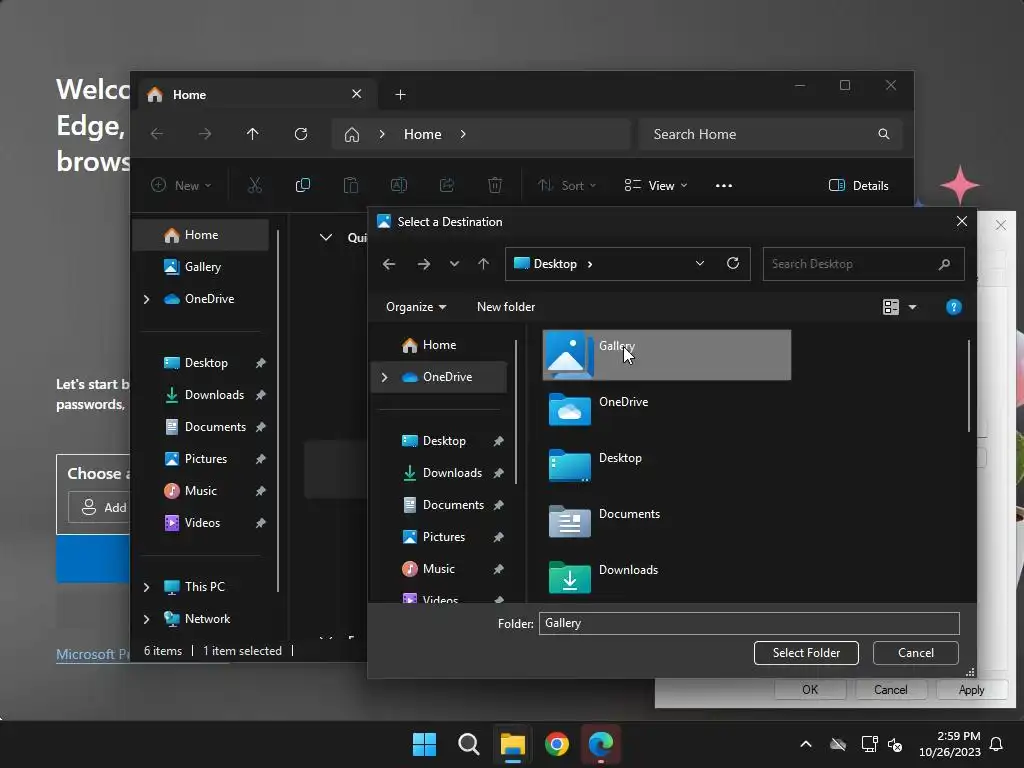Show hidden system tray icons
The height and width of the screenshot is (768, 1024).
click(806, 744)
